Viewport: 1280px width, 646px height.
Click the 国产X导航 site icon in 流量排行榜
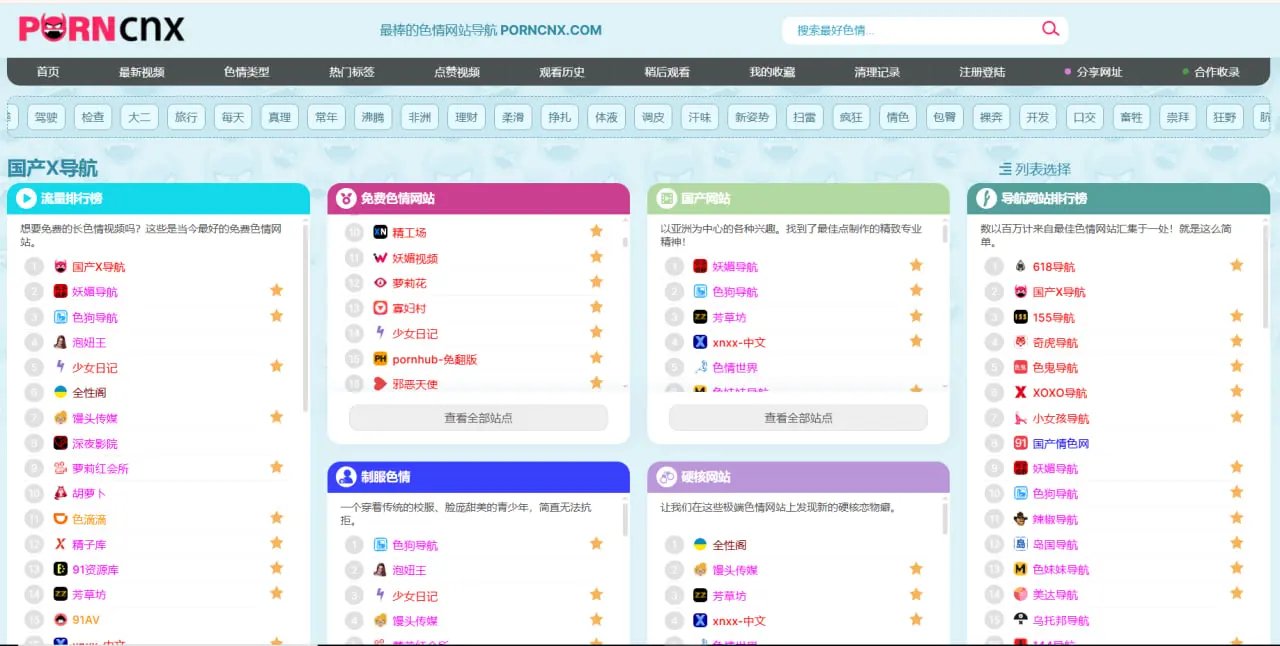click(61, 266)
